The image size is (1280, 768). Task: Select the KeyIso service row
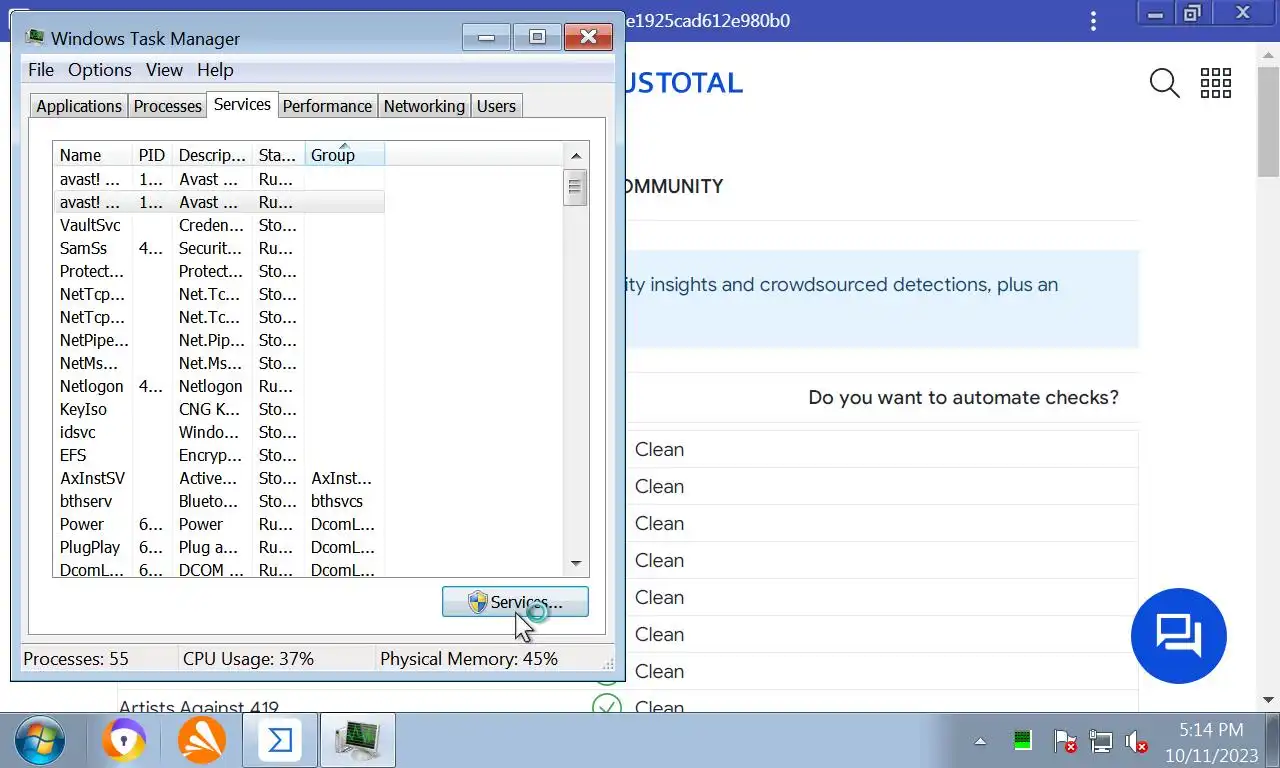[219, 409]
